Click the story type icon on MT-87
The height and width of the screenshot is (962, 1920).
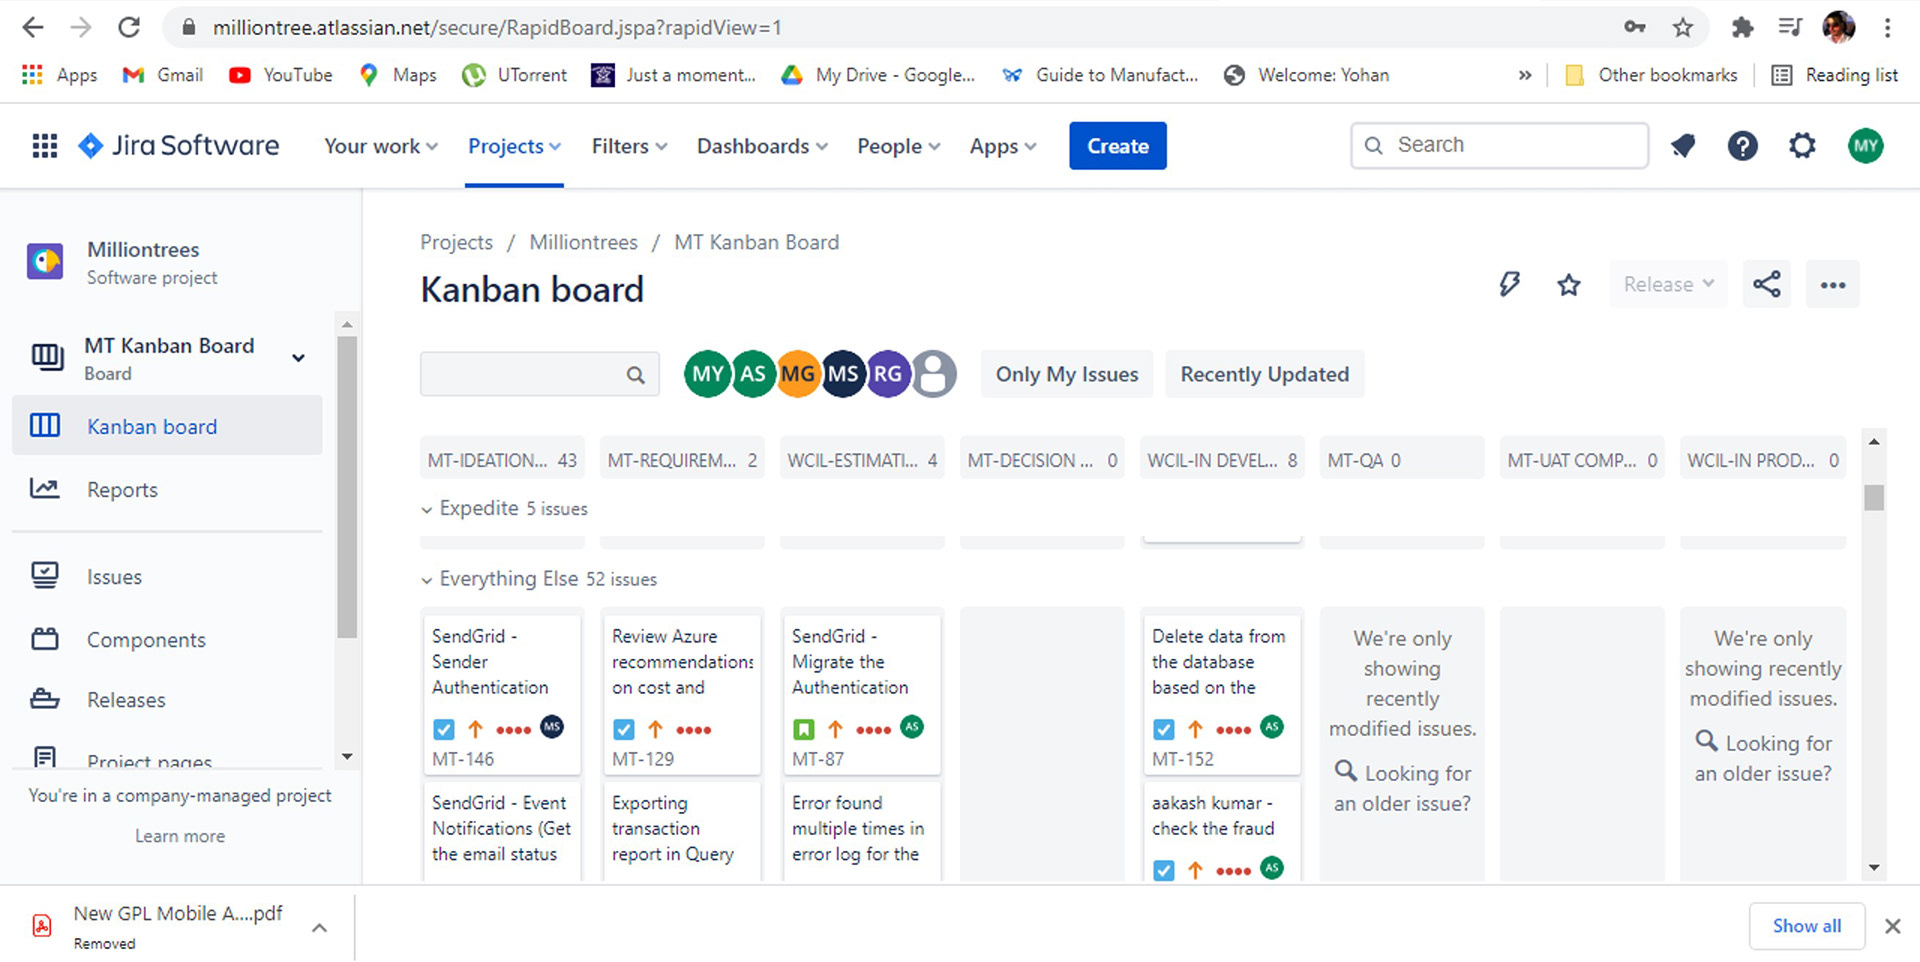[x=804, y=730]
